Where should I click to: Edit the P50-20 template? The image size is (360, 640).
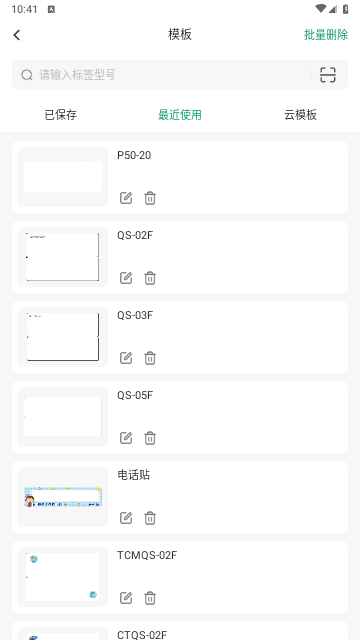point(126,198)
